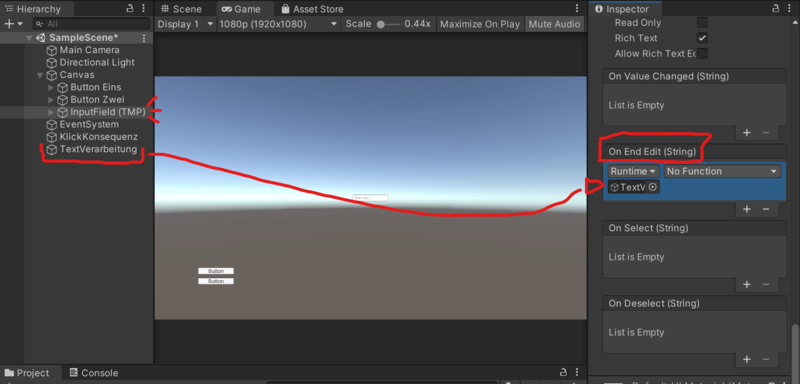Image resolution: width=800 pixels, height=384 pixels.
Task: Open the 1080p resolution dropdown
Action: pyautogui.click(x=279, y=24)
